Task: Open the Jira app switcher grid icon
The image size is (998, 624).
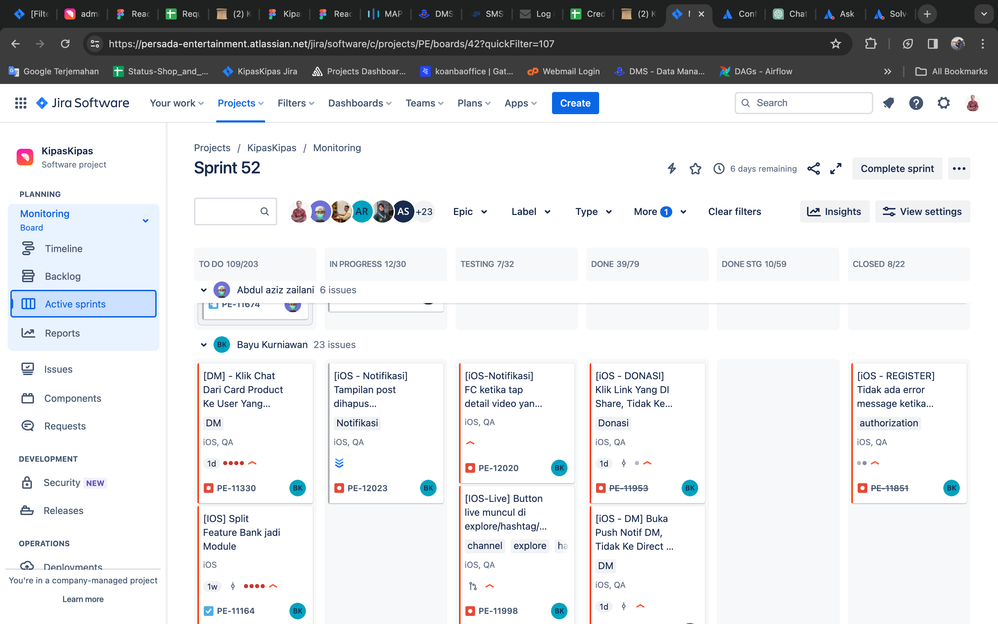Action: 20,103
